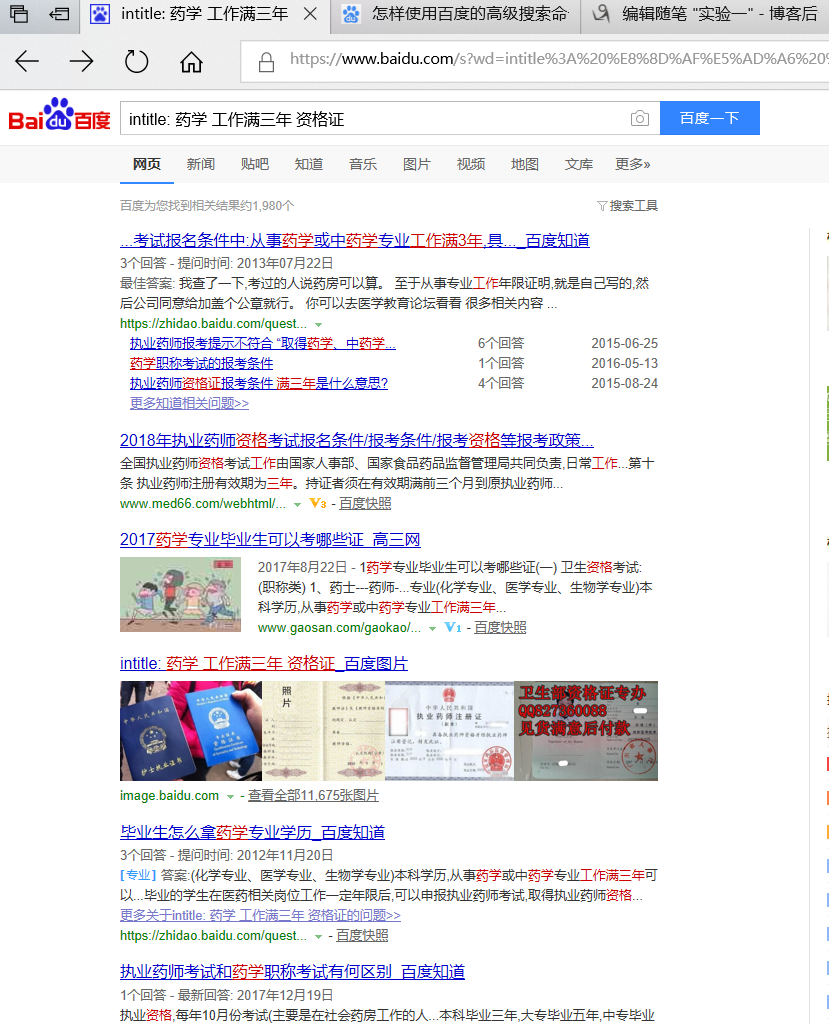This screenshot has width=829, height=1024.
Task: Open result 执业药师考试和药学职称考试有何区别
Action: click(292, 972)
